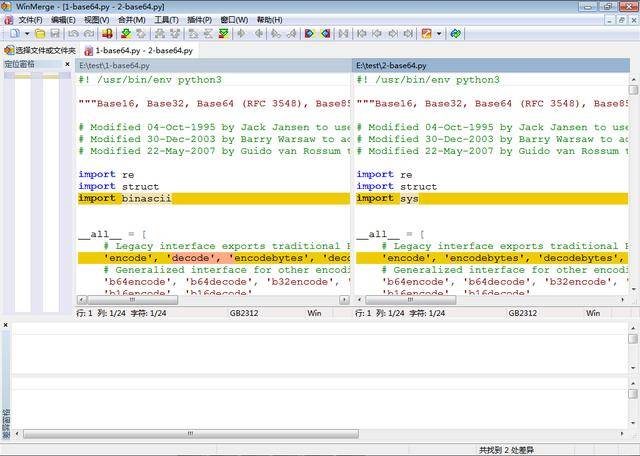Click the highlighted 'import binascii' line
This screenshot has height=456, width=640.
[x=213, y=198]
